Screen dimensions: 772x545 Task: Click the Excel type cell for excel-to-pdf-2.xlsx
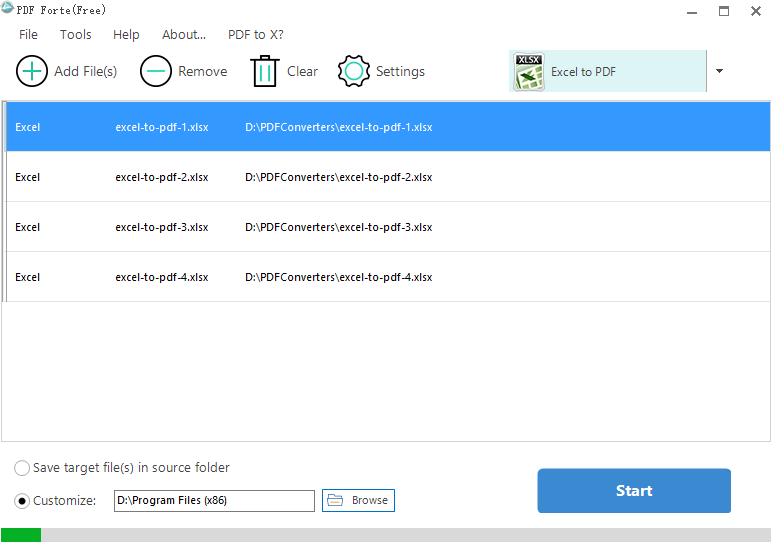click(28, 177)
